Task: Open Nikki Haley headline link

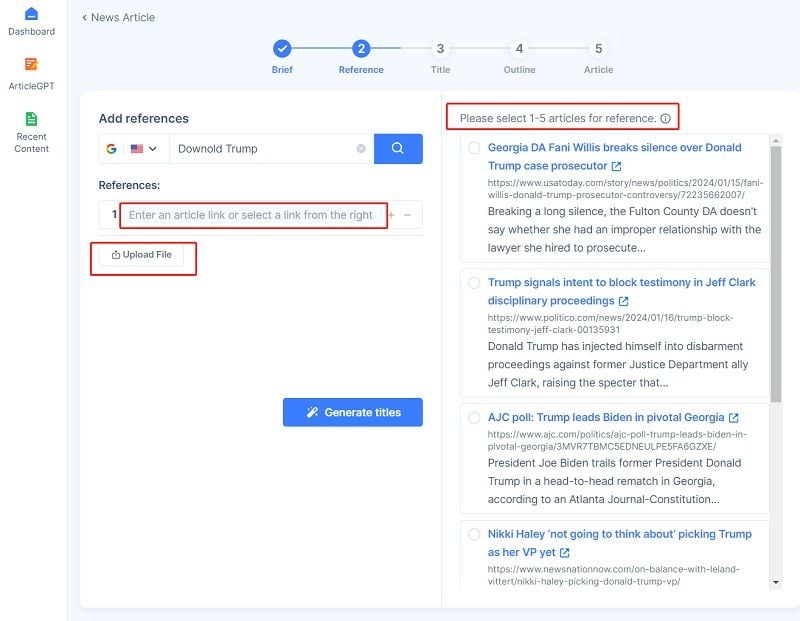Action: click(619, 543)
